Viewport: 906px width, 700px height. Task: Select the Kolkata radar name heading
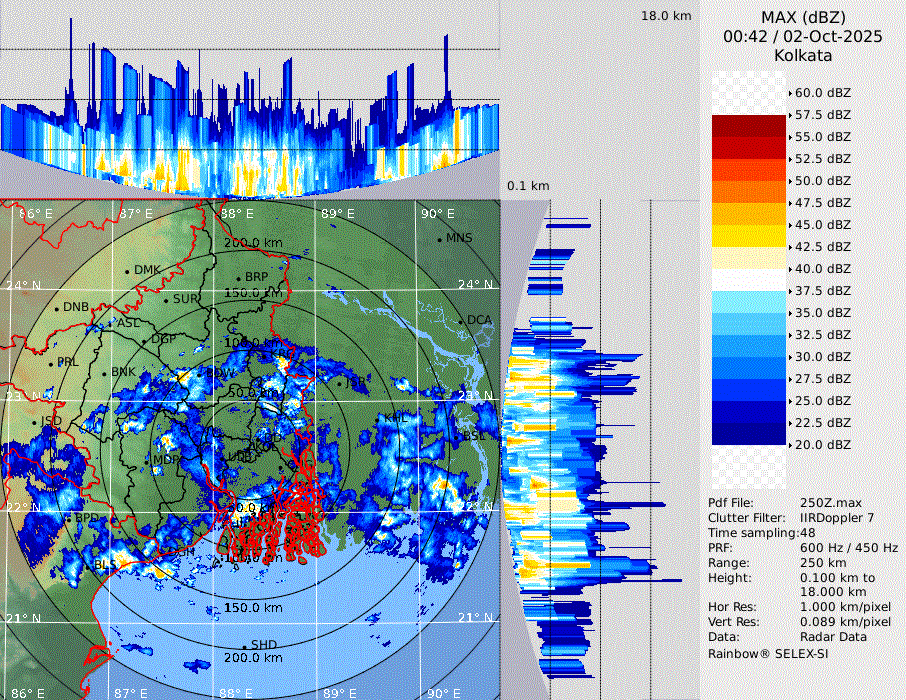point(803,55)
